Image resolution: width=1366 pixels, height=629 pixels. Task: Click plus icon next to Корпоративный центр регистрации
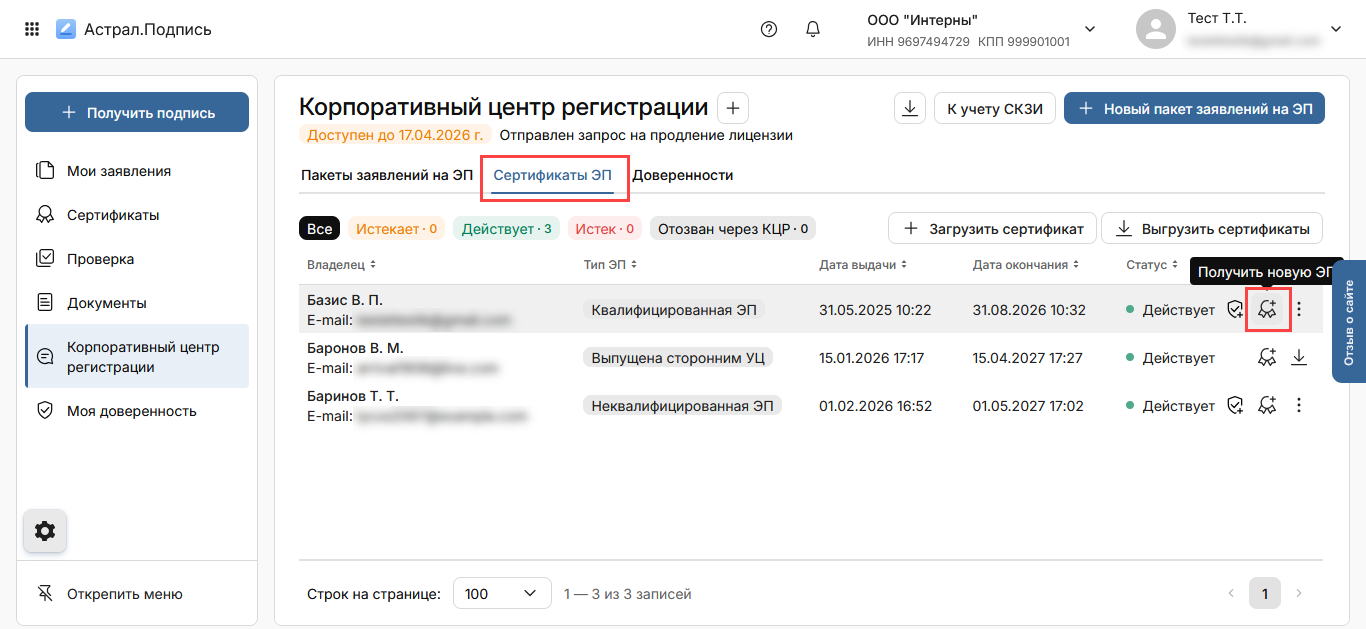(732, 108)
